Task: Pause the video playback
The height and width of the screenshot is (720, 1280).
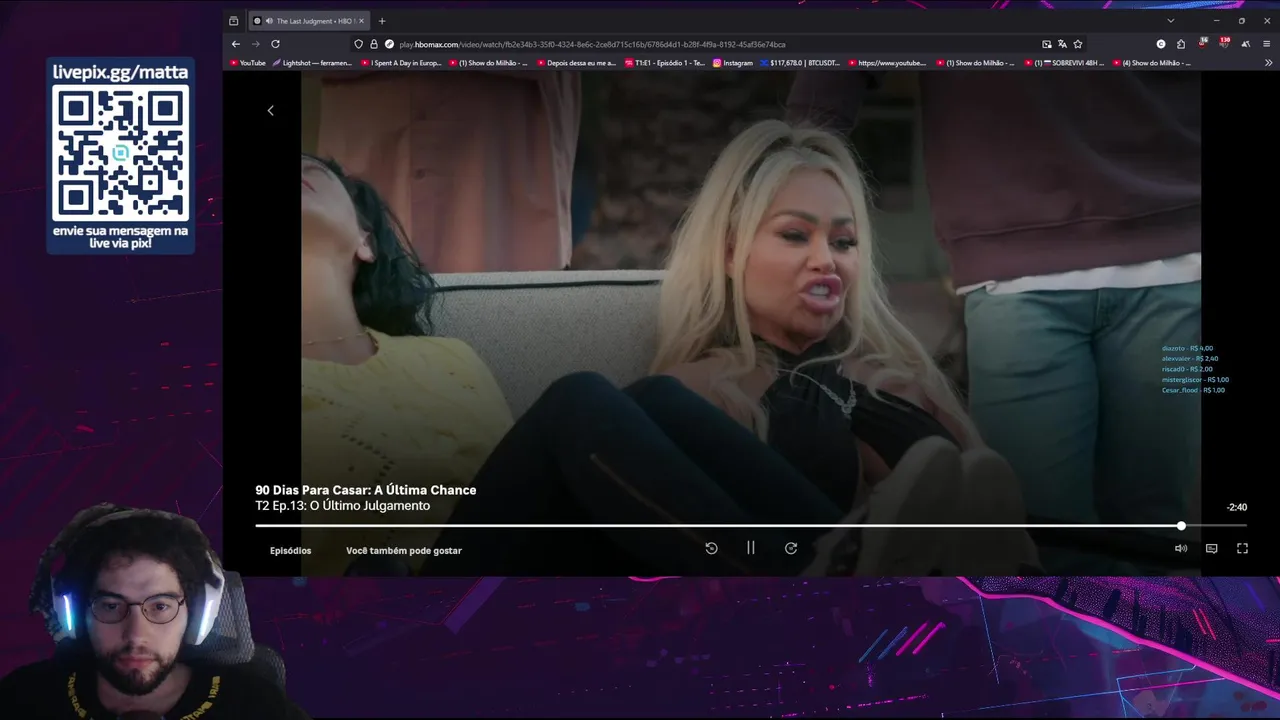Action: coord(751,548)
